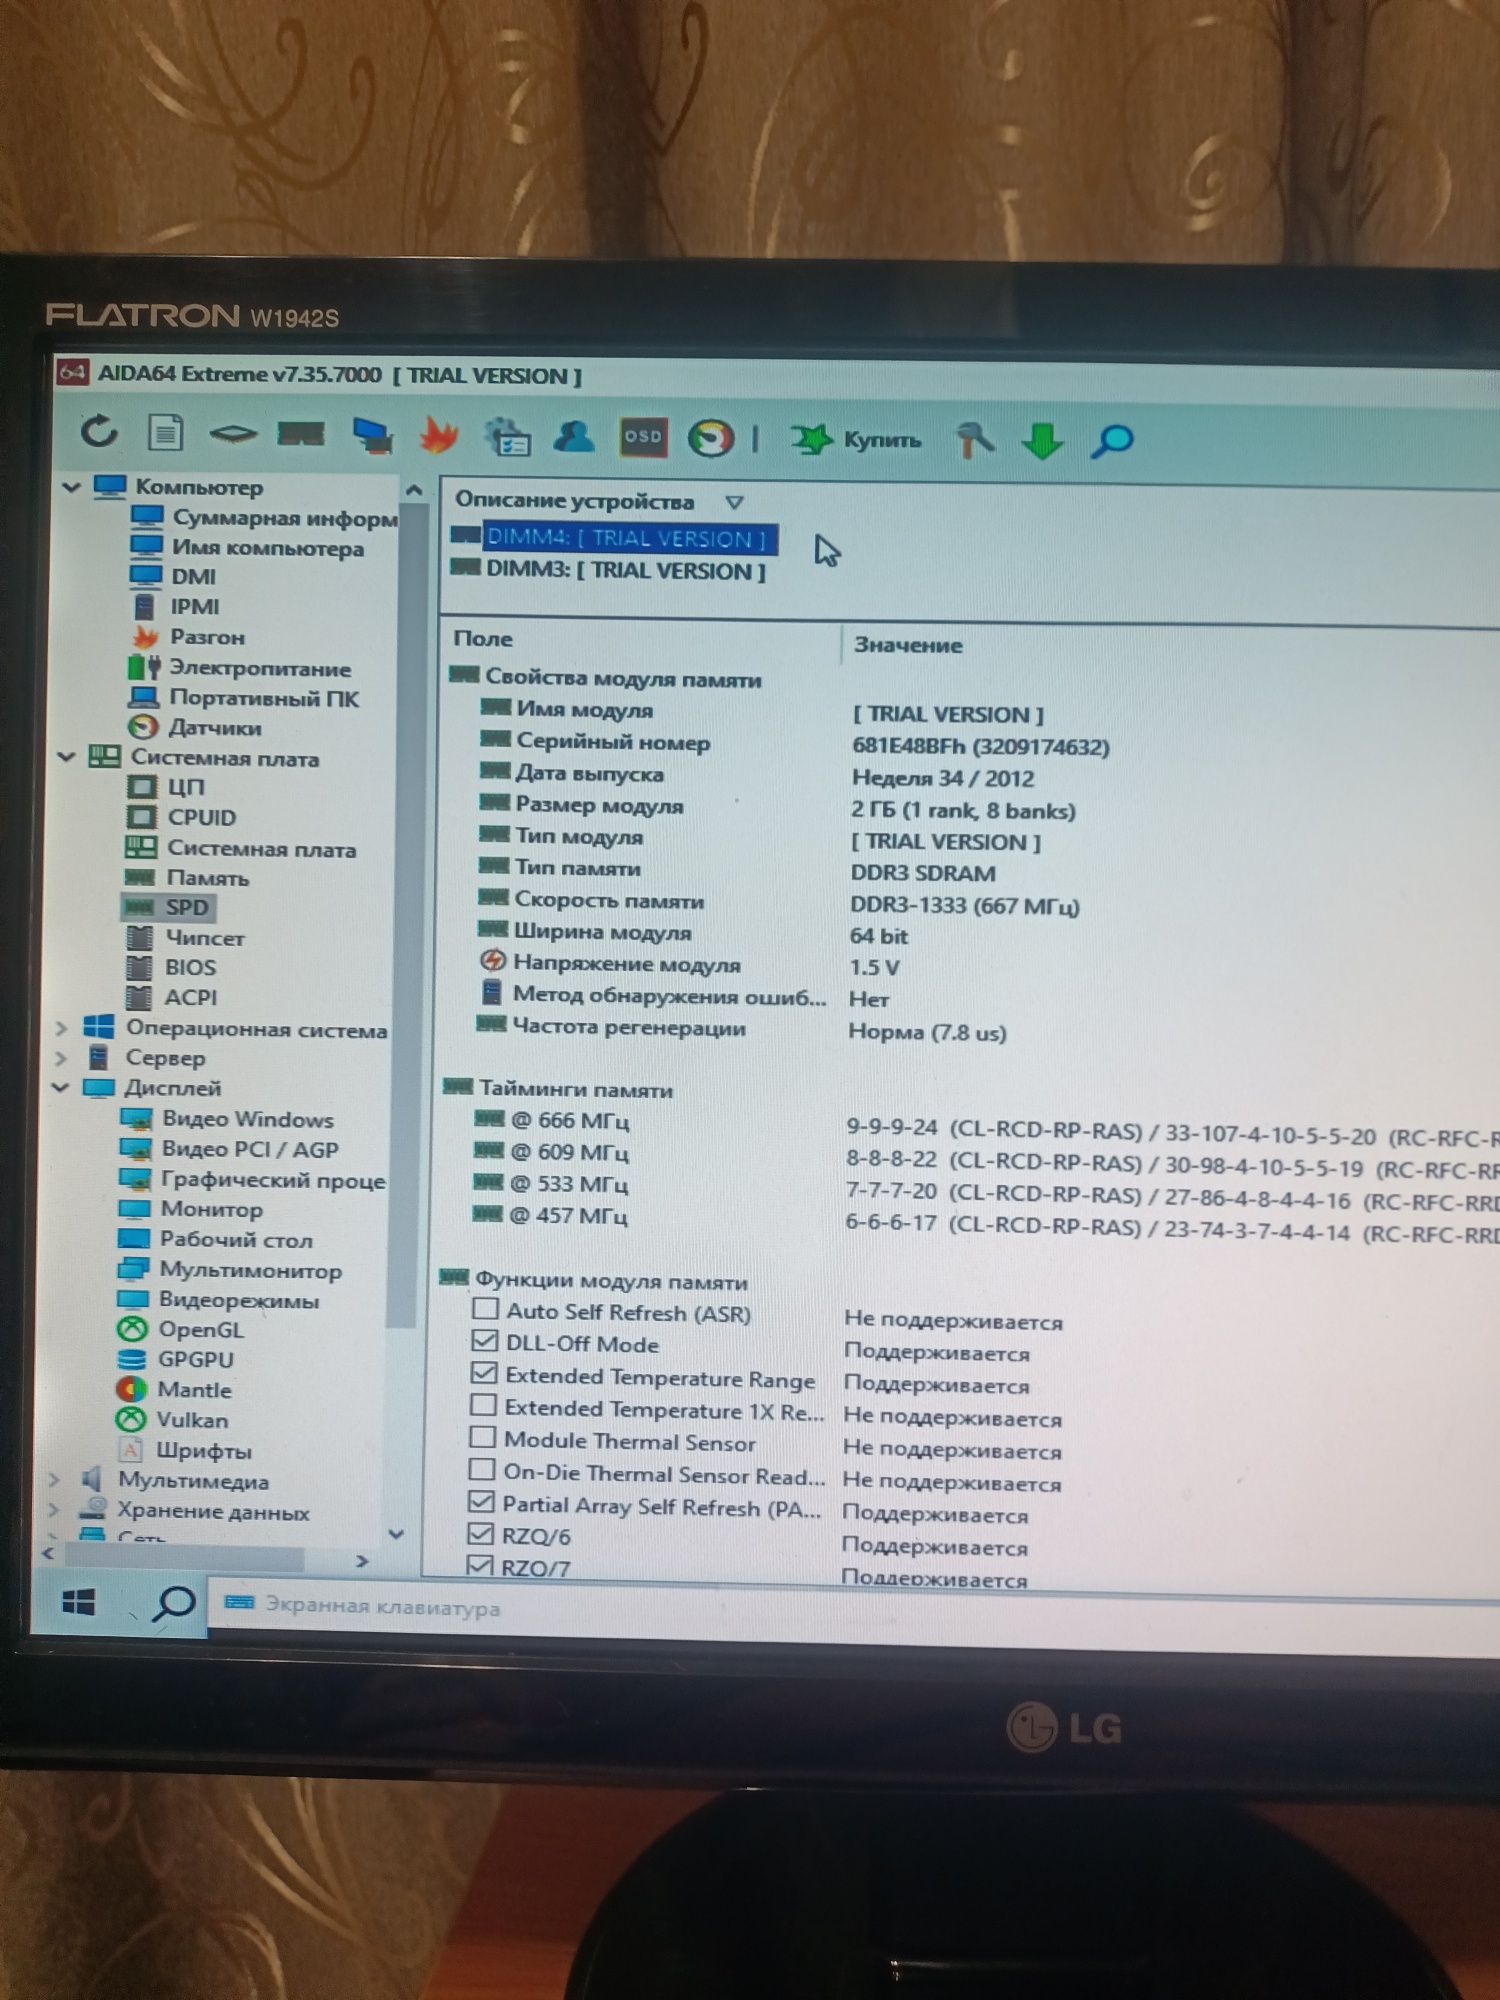1500x2000 pixels.
Task: Open Электропитание tree item
Action: (240, 667)
